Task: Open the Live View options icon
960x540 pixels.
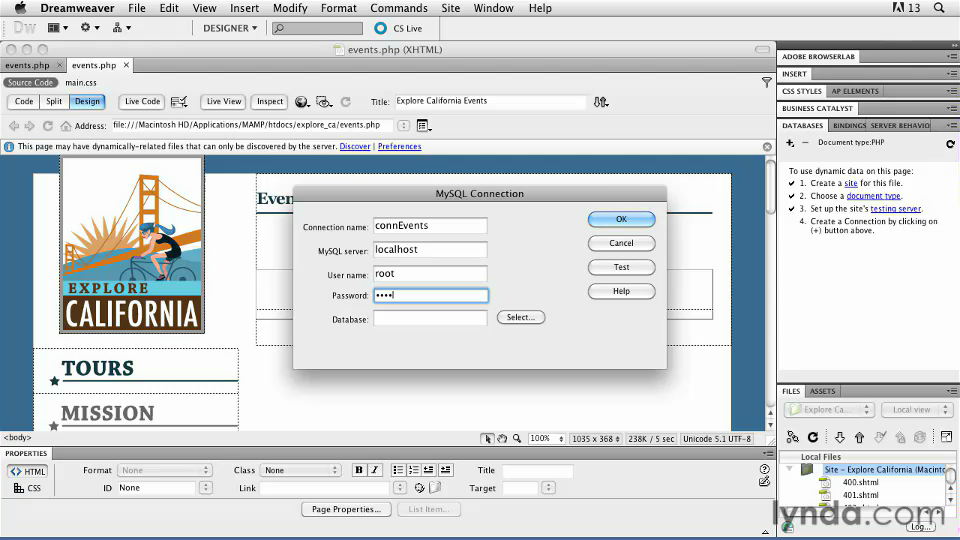Action: click(x=424, y=126)
